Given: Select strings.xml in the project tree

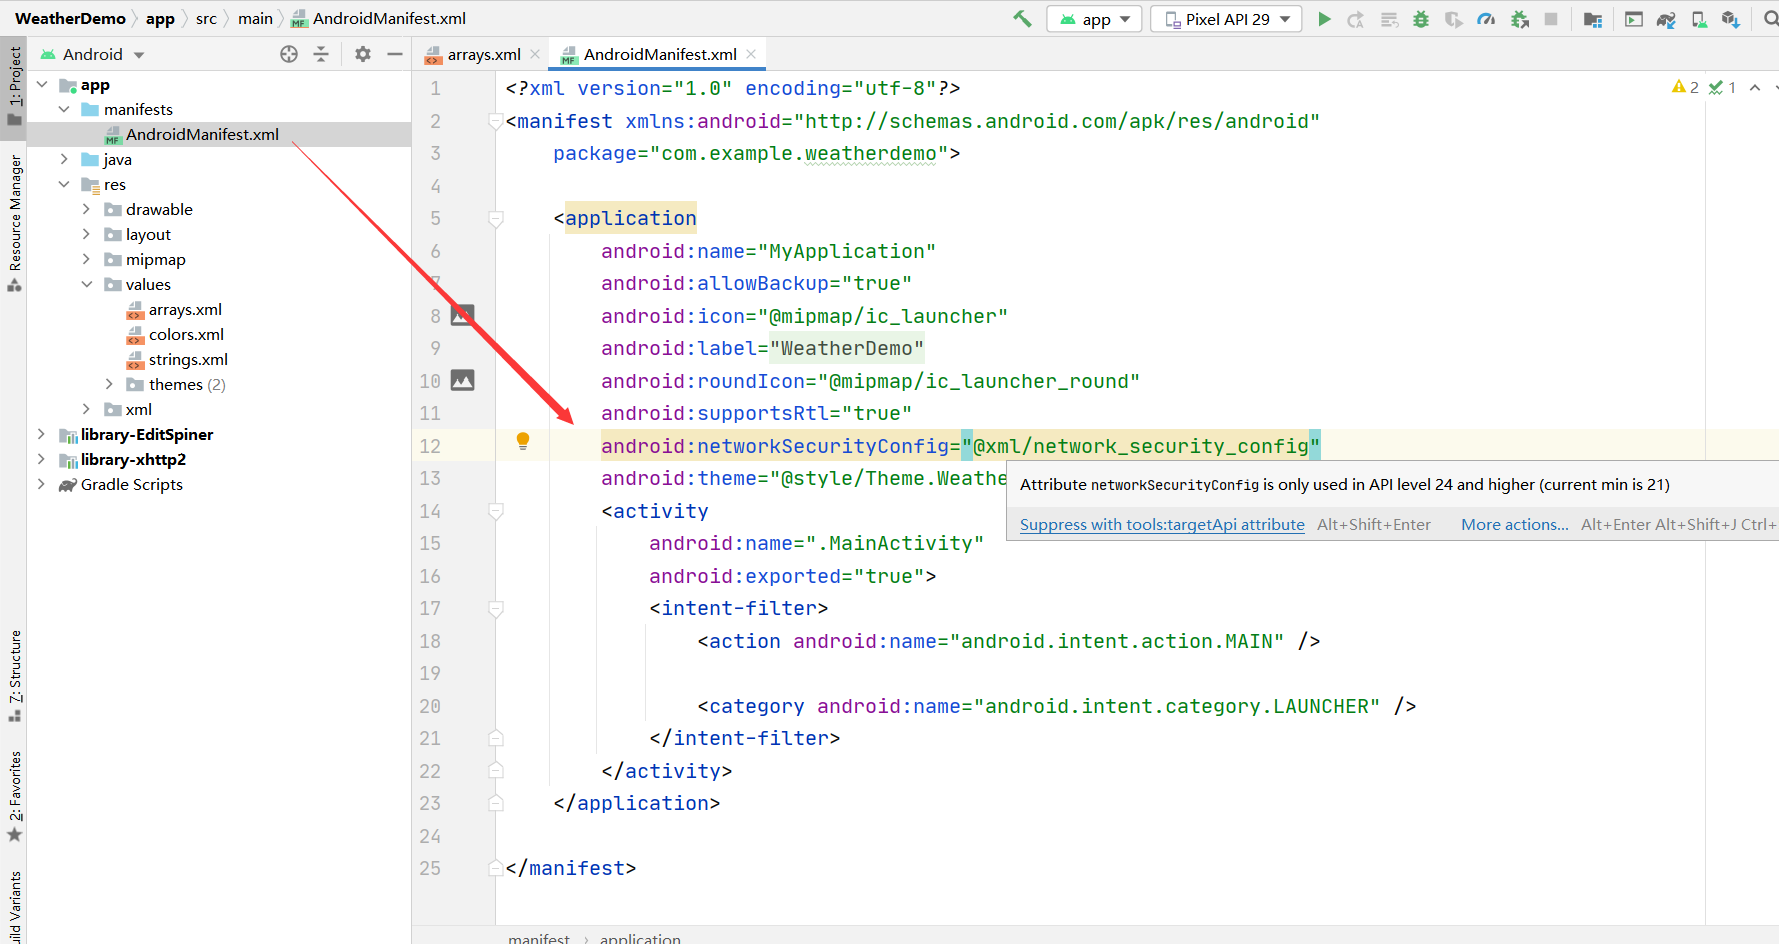Looking at the screenshot, I should coord(187,359).
